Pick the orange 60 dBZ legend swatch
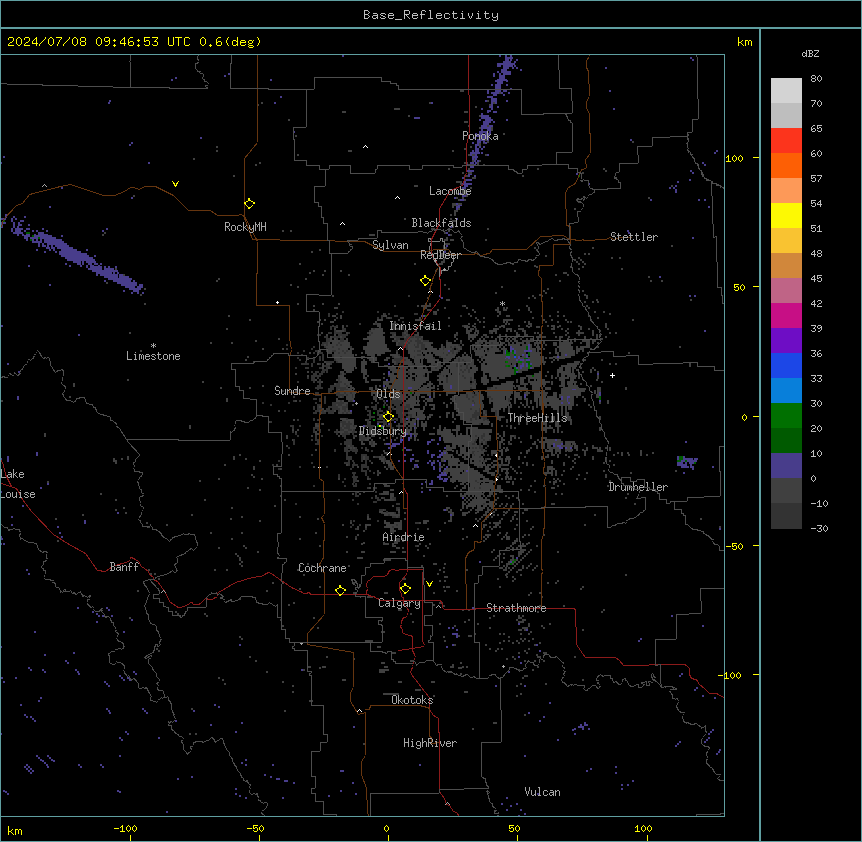 (786, 165)
